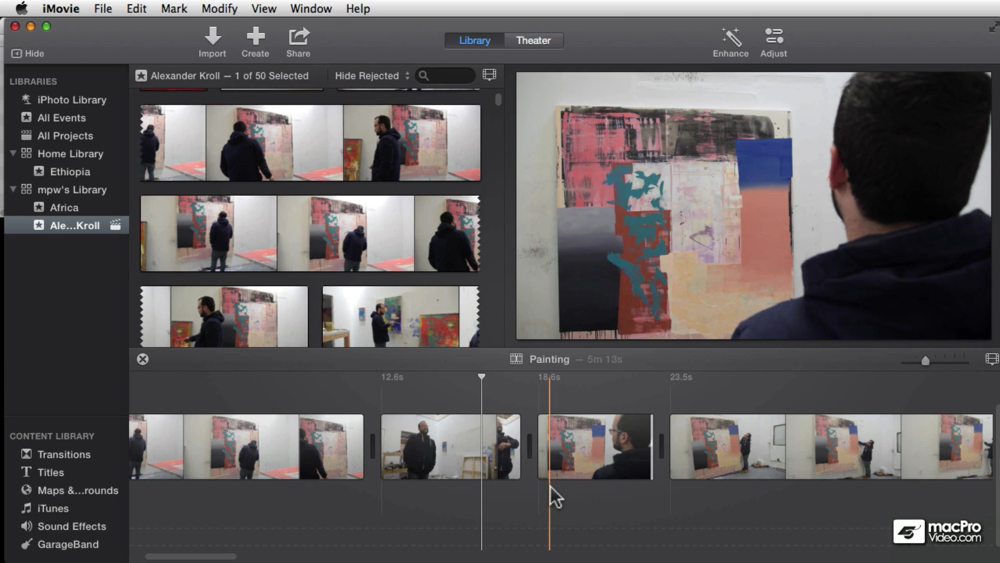Image resolution: width=1000 pixels, height=563 pixels.
Task: Adjust the timeline zoom slider
Action: 925,361
